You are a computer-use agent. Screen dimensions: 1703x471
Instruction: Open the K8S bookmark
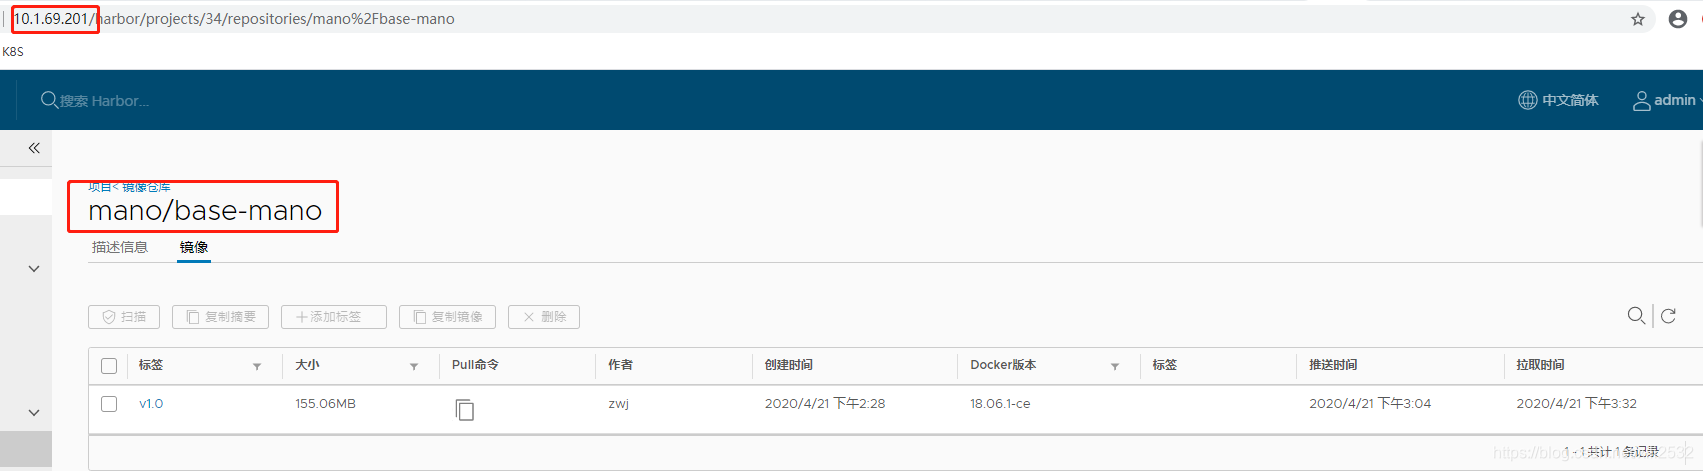[x=13, y=52]
